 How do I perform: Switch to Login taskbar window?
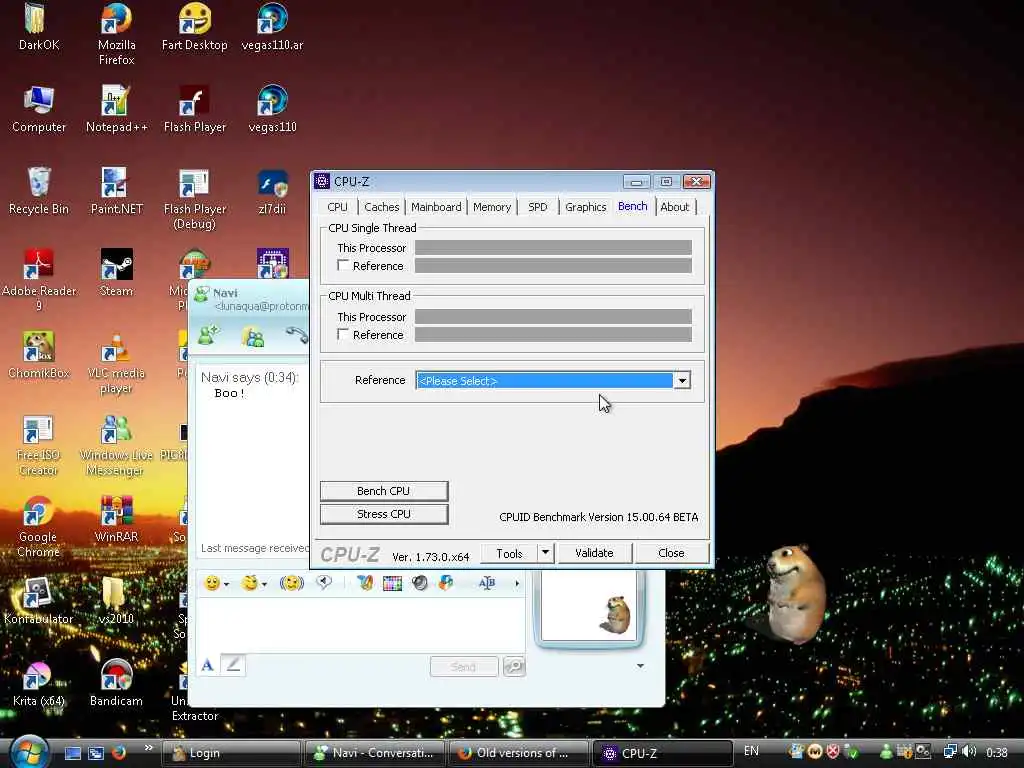click(x=231, y=753)
